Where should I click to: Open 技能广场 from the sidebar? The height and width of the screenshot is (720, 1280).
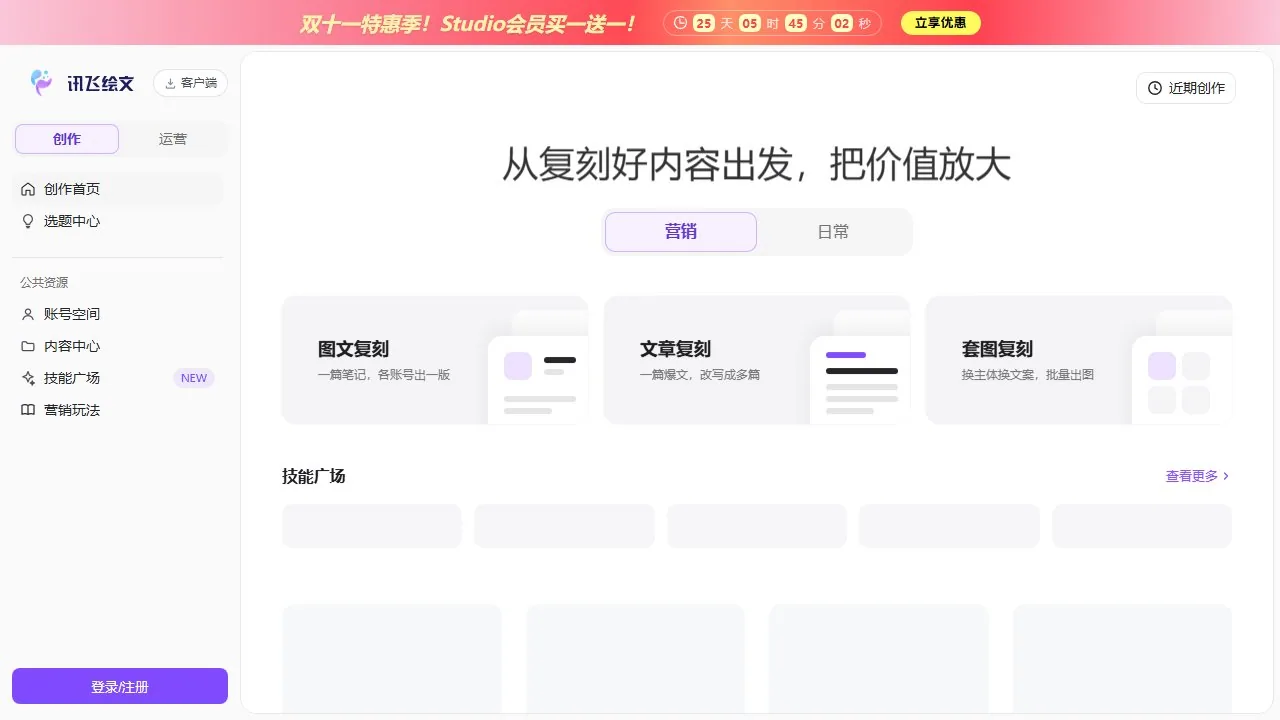click(118, 378)
